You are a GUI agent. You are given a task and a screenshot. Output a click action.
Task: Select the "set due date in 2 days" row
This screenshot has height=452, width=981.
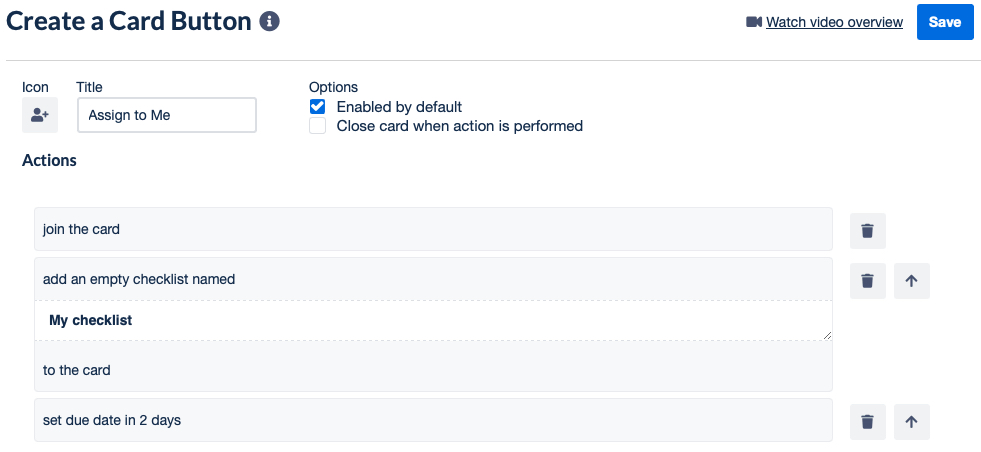coord(432,420)
